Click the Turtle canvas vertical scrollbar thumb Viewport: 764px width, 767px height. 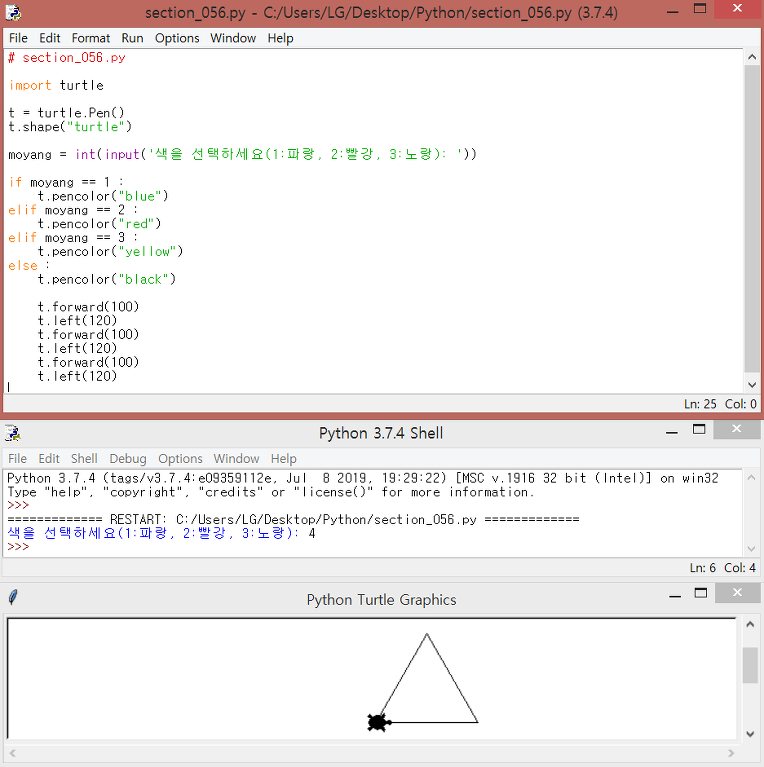(x=750, y=665)
